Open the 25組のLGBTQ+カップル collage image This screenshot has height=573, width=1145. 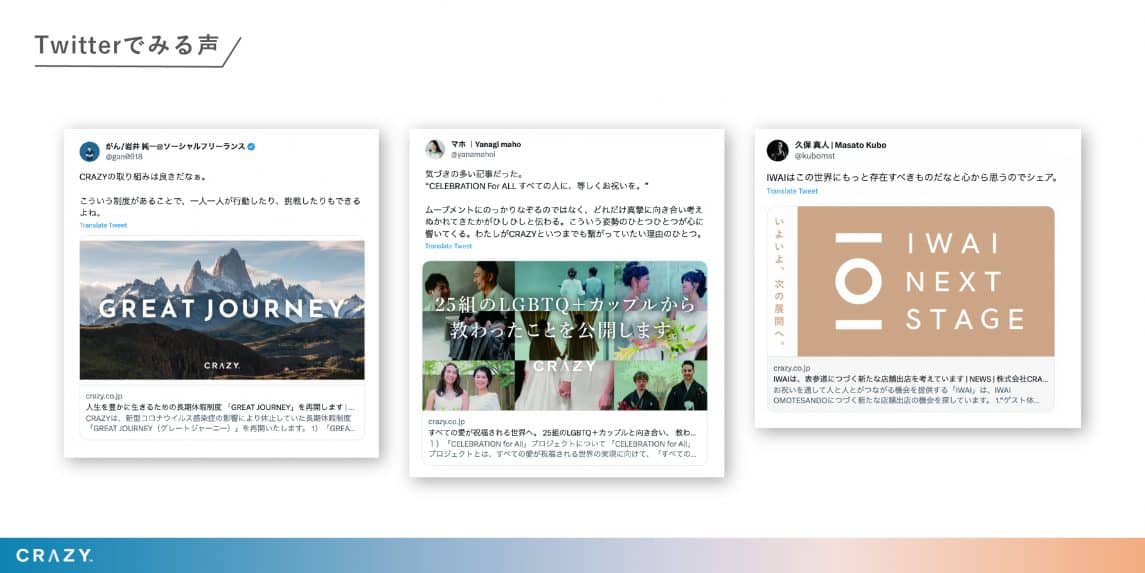click(x=564, y=336)
